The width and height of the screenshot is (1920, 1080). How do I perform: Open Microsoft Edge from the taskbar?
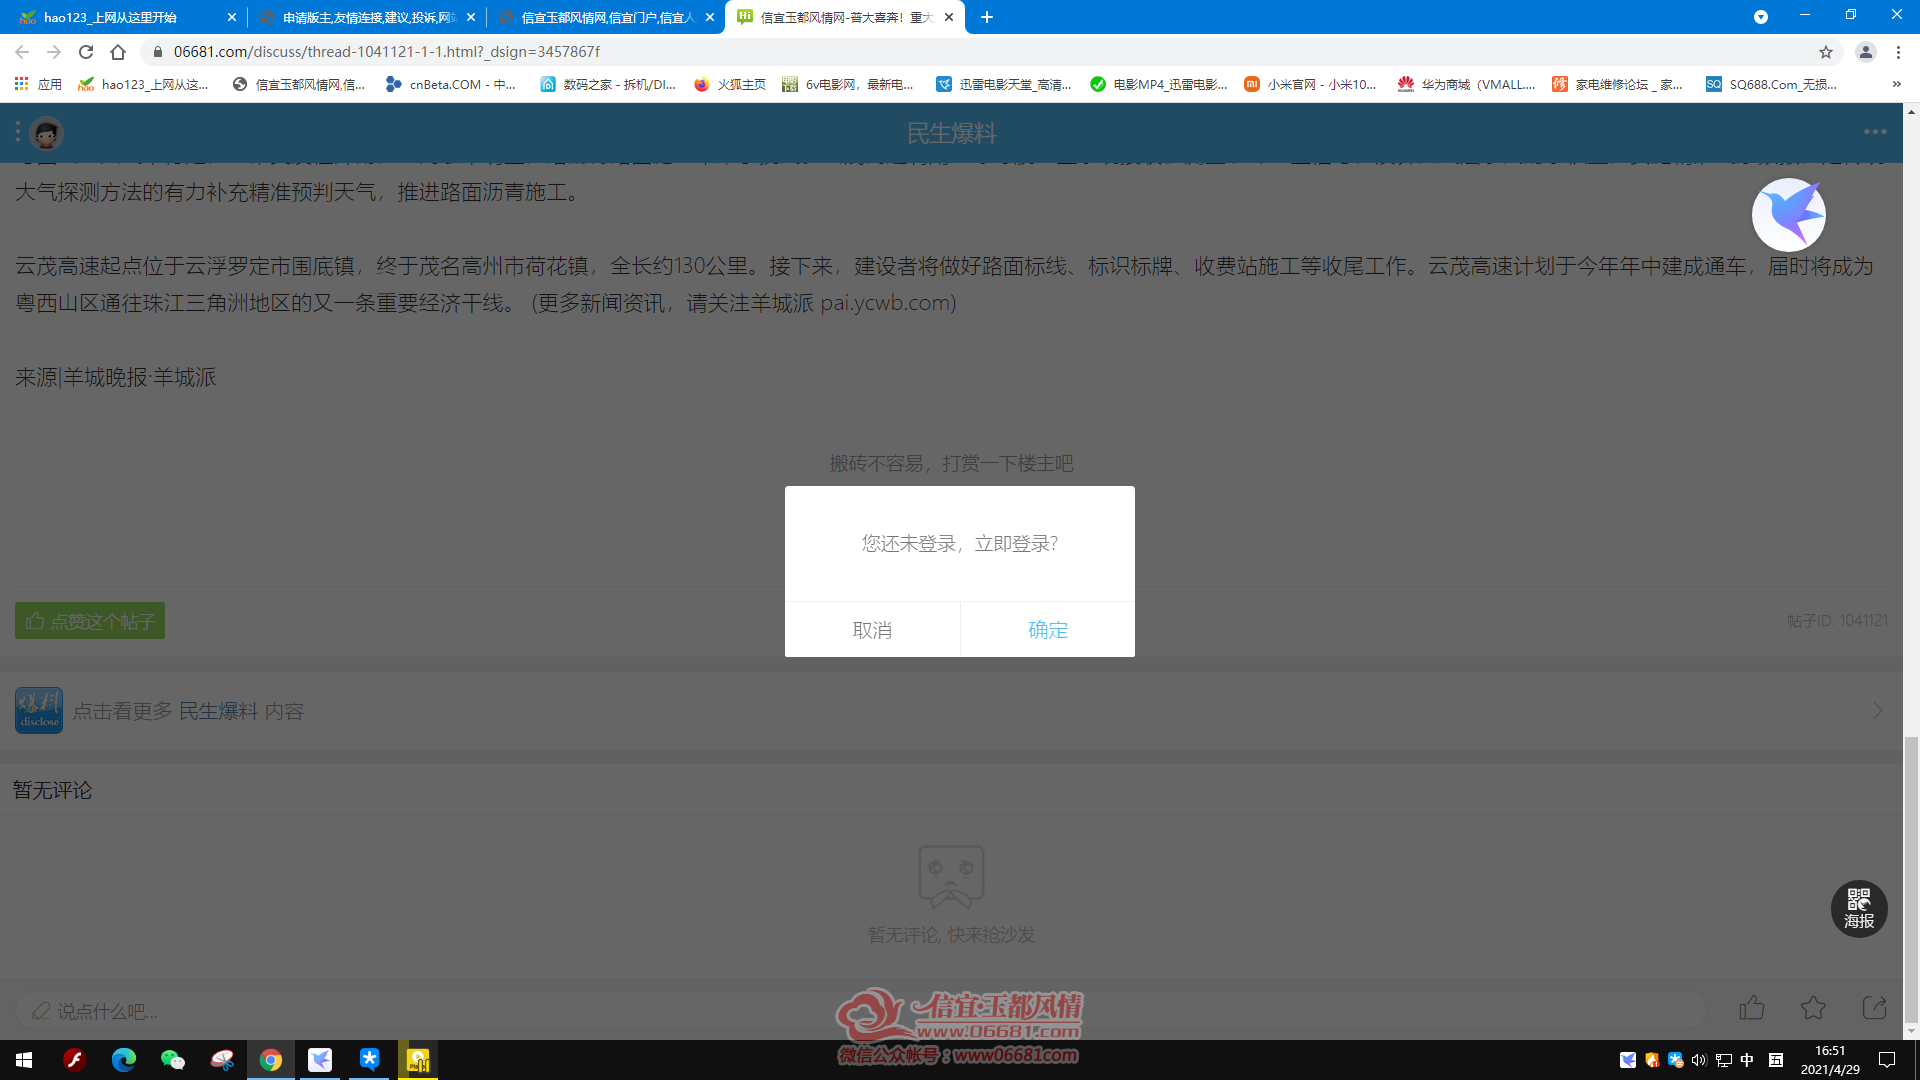pos(124,1060)
